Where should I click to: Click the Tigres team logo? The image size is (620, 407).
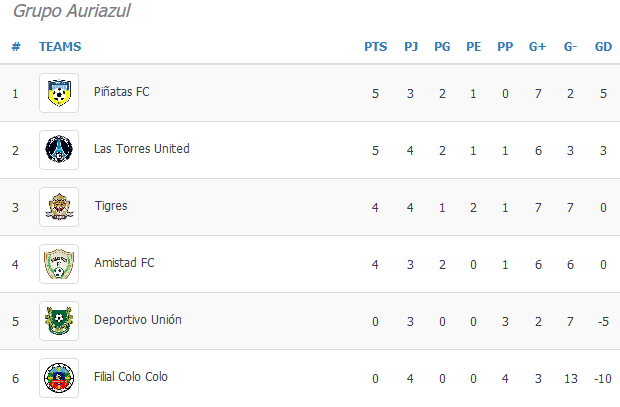[x=58, y=207]
